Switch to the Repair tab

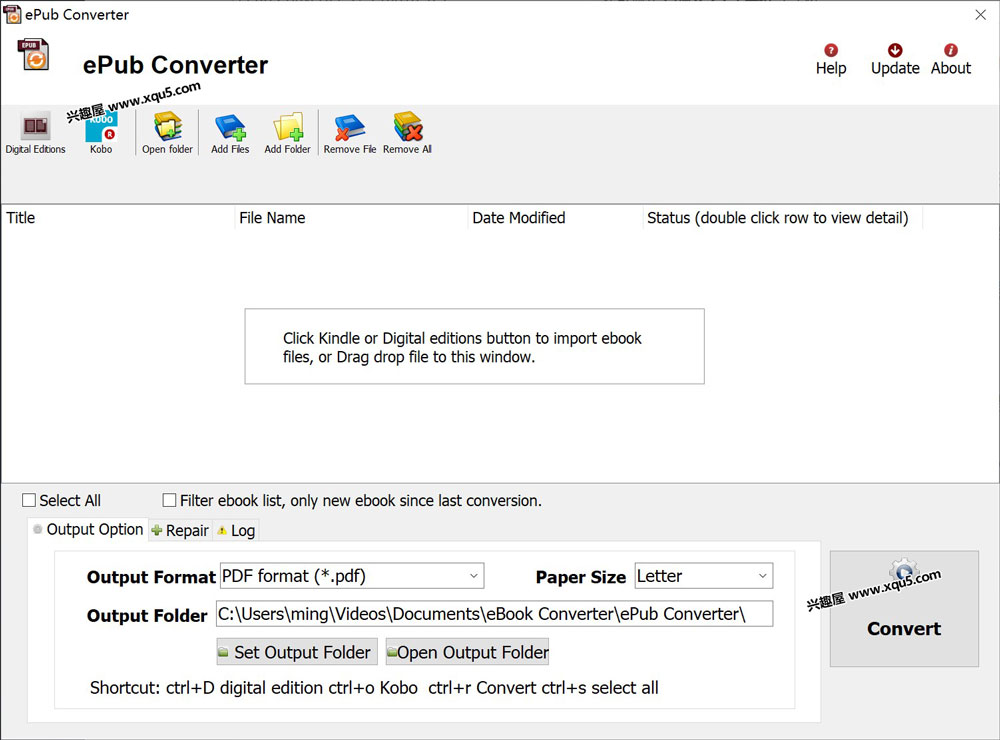click(180, 531)
